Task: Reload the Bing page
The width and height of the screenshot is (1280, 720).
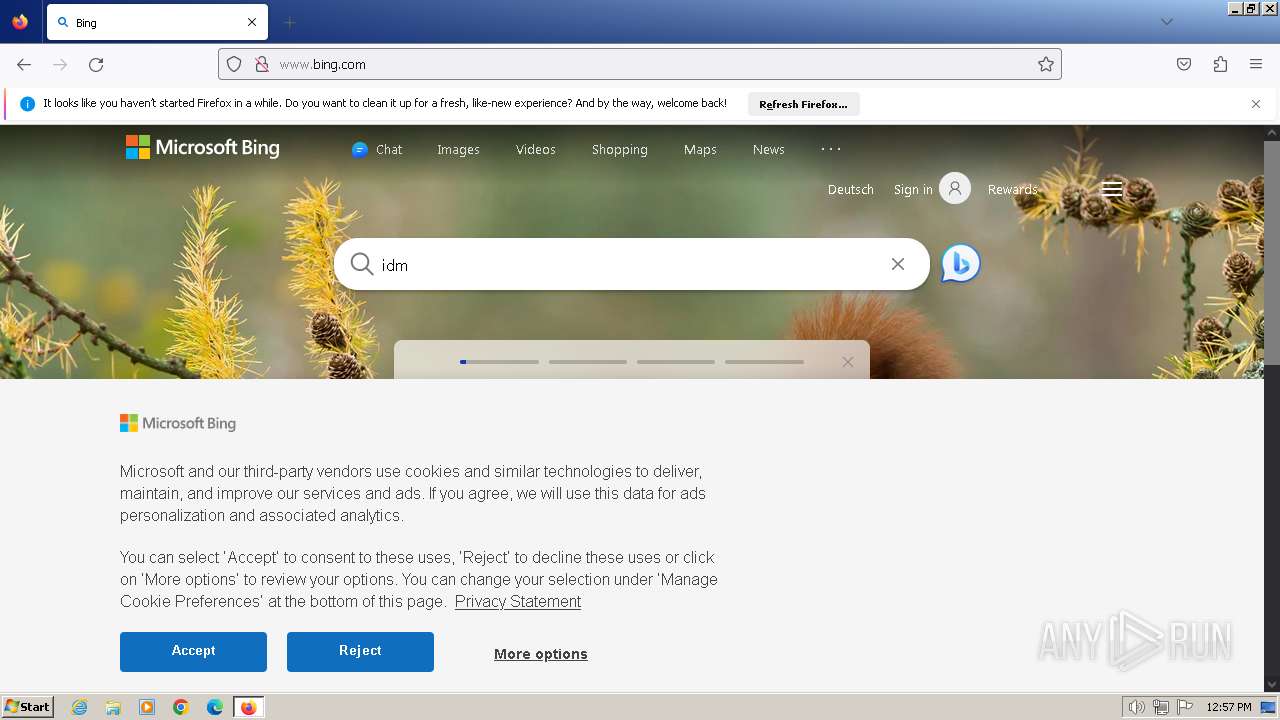Action: (96, 64)
